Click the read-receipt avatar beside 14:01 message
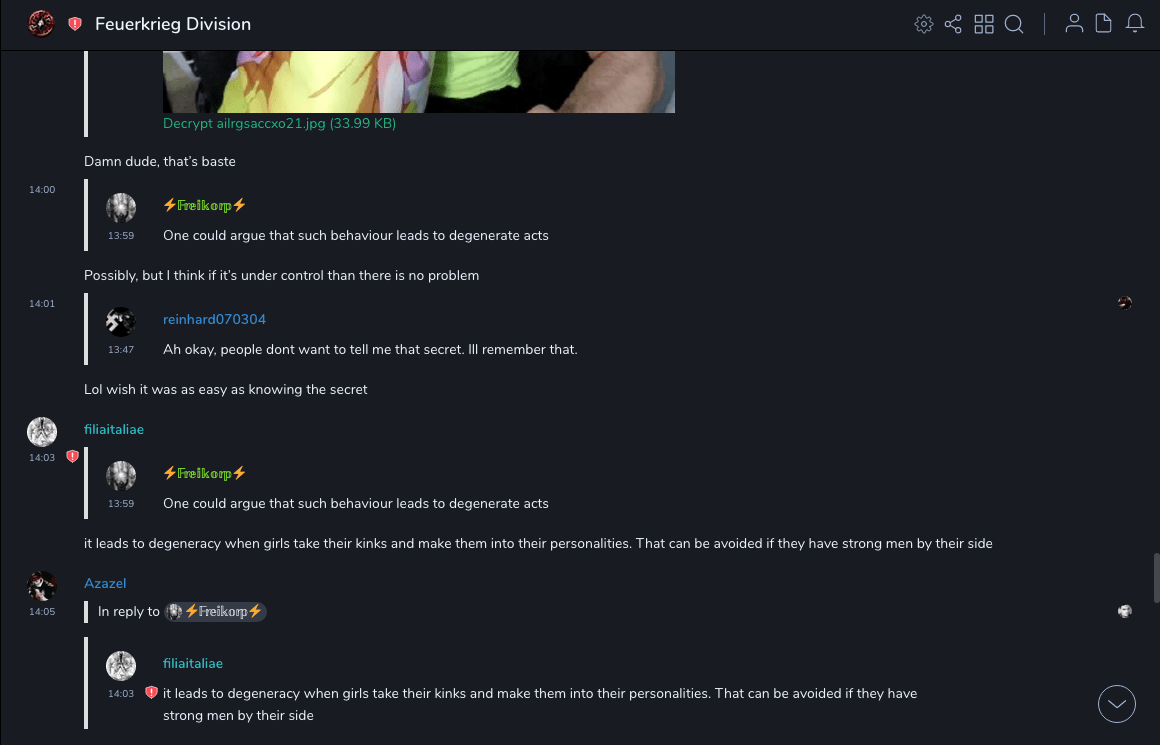This screenshot has height=745, width=1160. (x=1125, y=303)
